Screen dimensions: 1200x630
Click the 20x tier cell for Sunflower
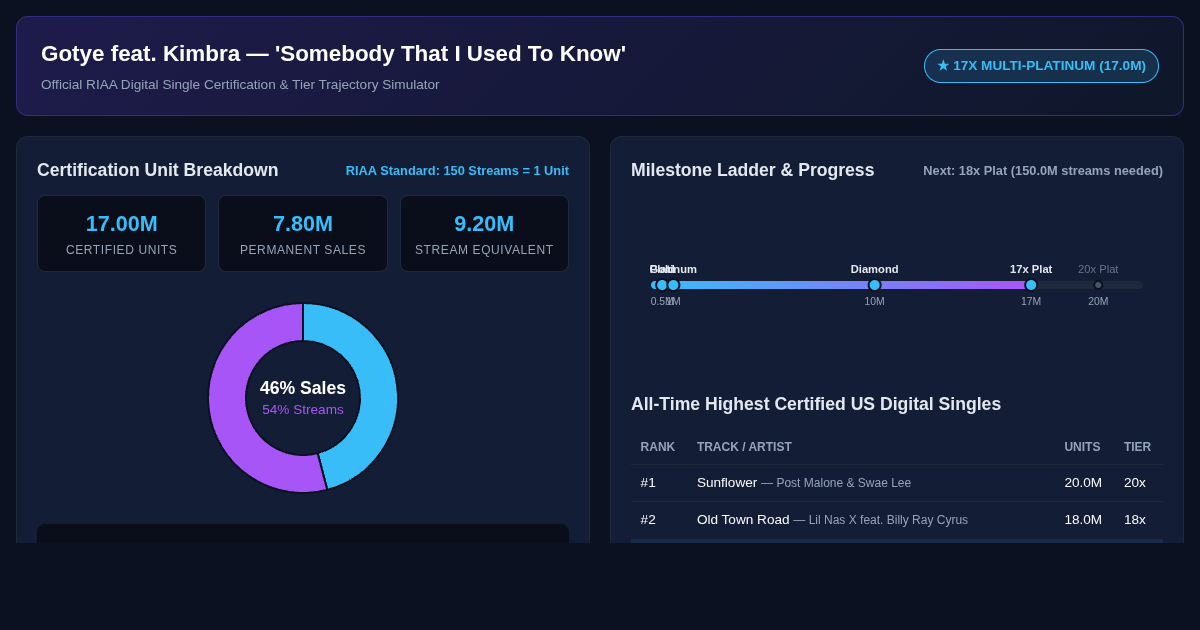pos(1135,483)
